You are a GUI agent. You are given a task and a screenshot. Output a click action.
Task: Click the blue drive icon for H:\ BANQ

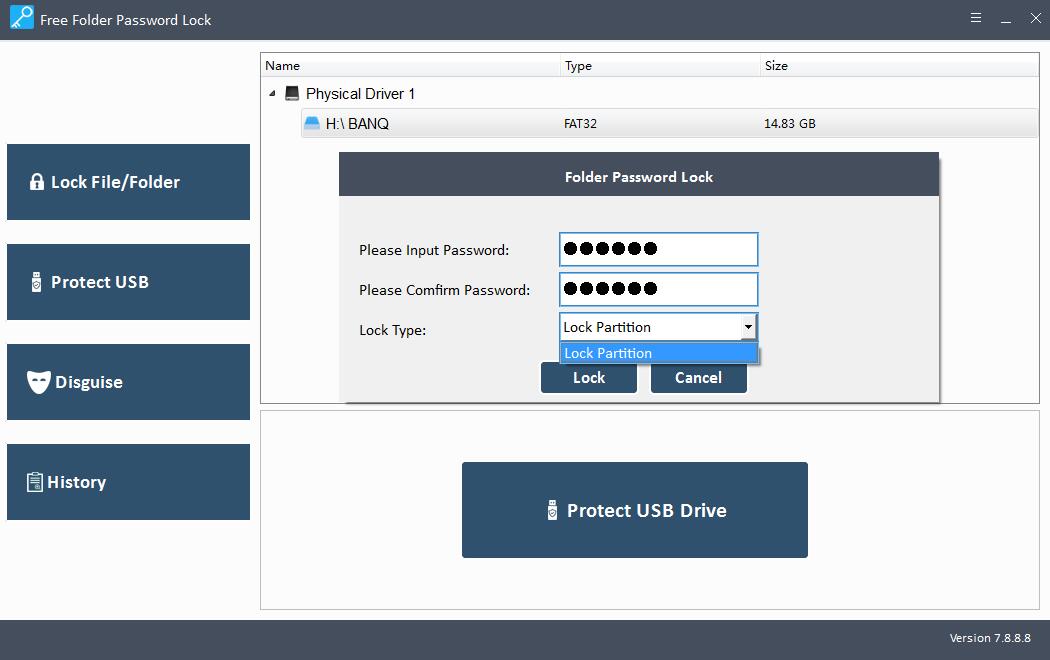pos(311,123)
